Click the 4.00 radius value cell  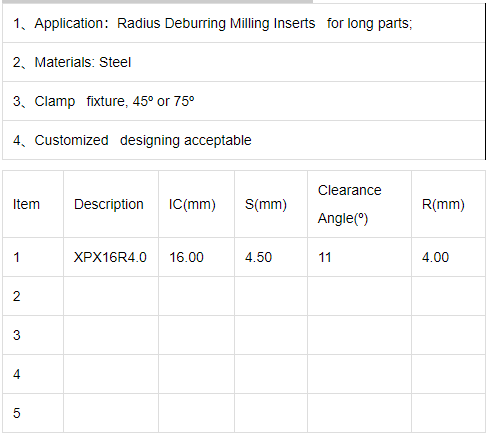[x=449, y=257]
